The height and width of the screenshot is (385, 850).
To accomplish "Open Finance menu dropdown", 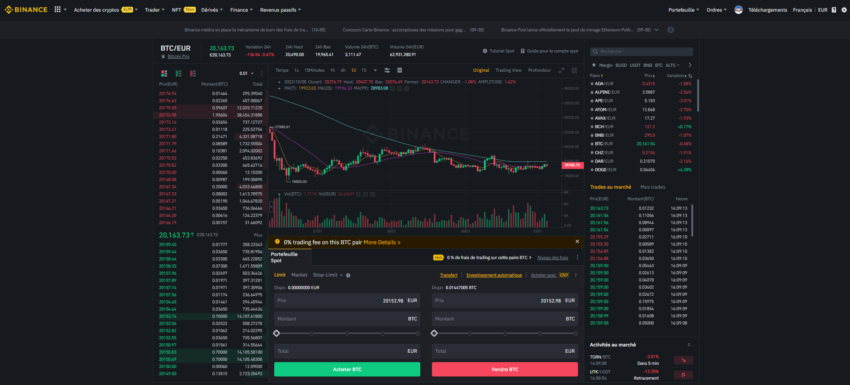I will click(x=241, y=10).
